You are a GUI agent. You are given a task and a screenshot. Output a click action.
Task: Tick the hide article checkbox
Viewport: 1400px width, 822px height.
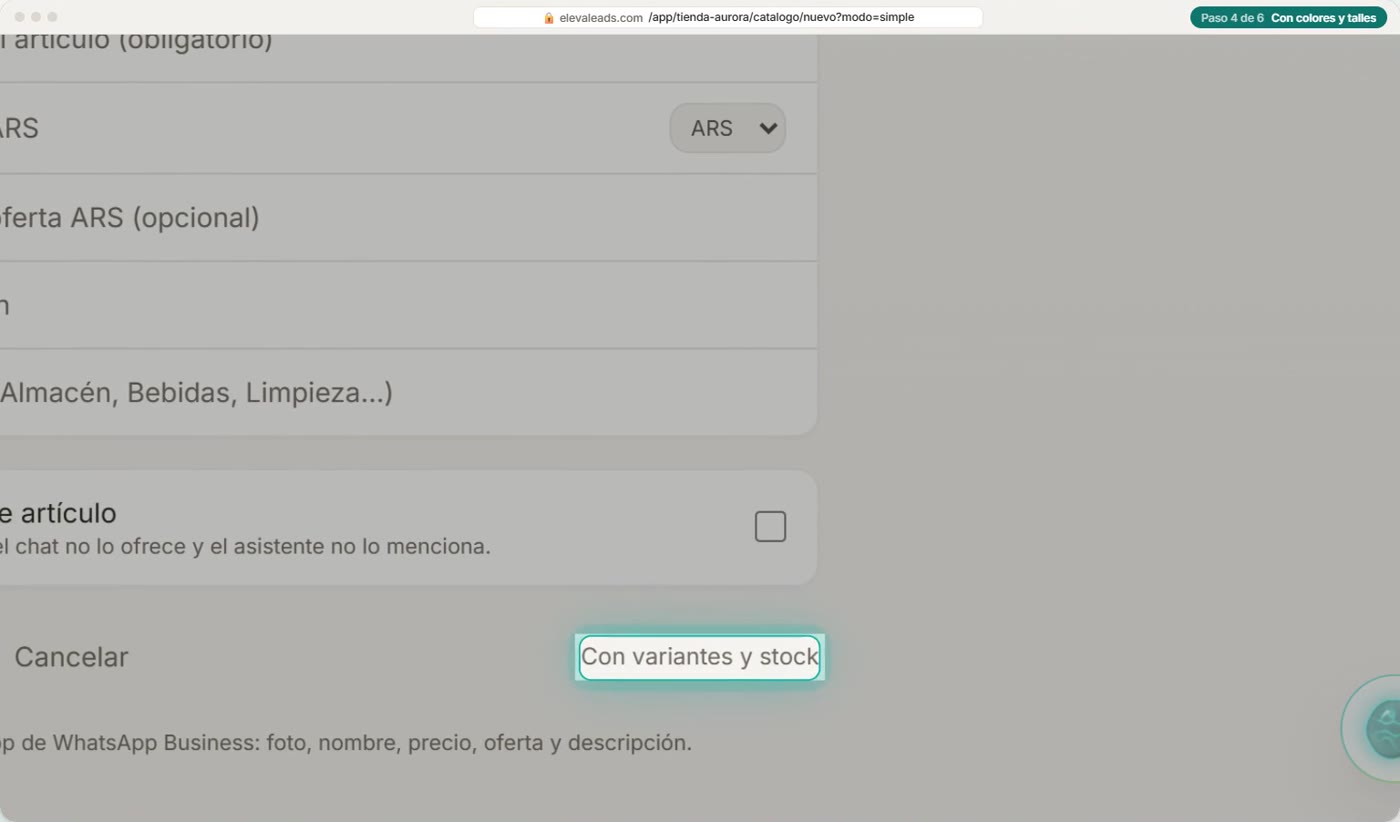tap(770, 526)
